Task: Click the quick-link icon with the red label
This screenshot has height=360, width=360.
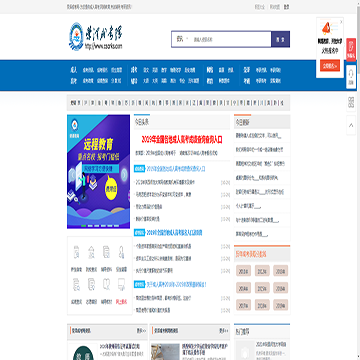Action: click(121, 284)
